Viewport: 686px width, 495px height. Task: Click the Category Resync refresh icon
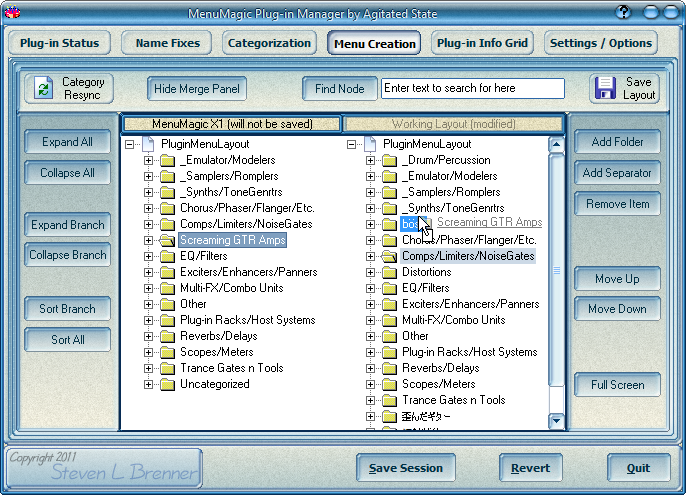coord(44,88)
